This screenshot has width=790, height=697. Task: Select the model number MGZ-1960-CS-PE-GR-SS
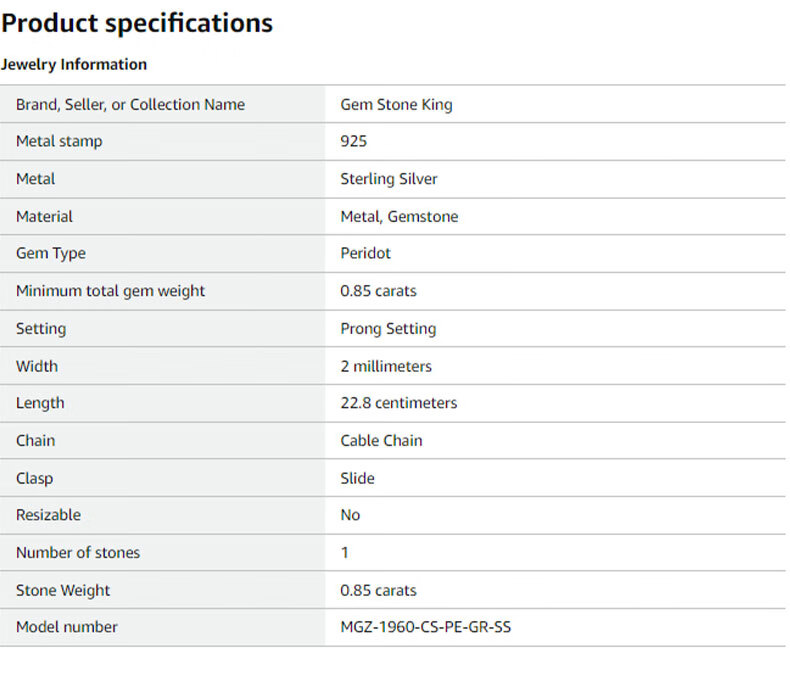[426, 627]
